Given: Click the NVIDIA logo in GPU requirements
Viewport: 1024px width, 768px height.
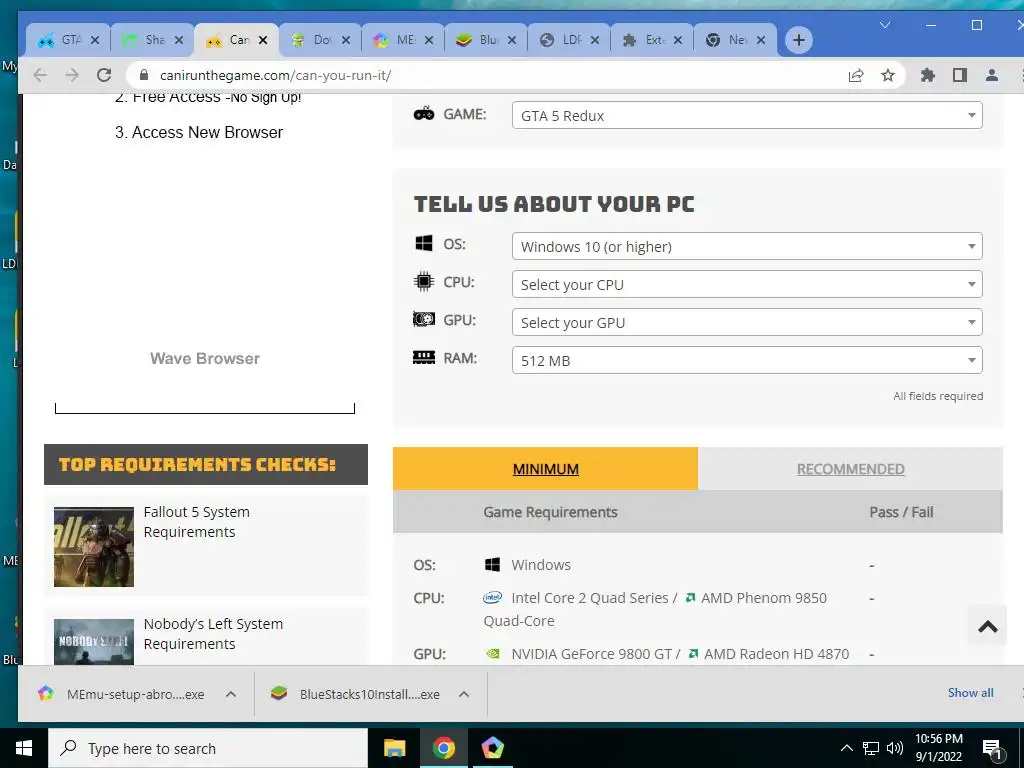Looking at the screenshot, I should click(x=493, y=654).
